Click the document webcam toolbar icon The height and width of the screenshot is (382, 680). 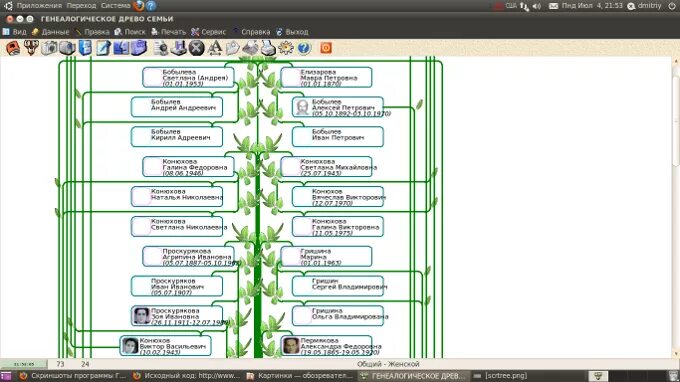(160, 48)
